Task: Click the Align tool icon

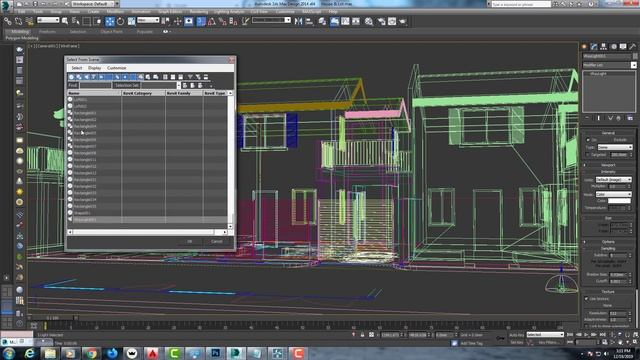Action: 309,21
